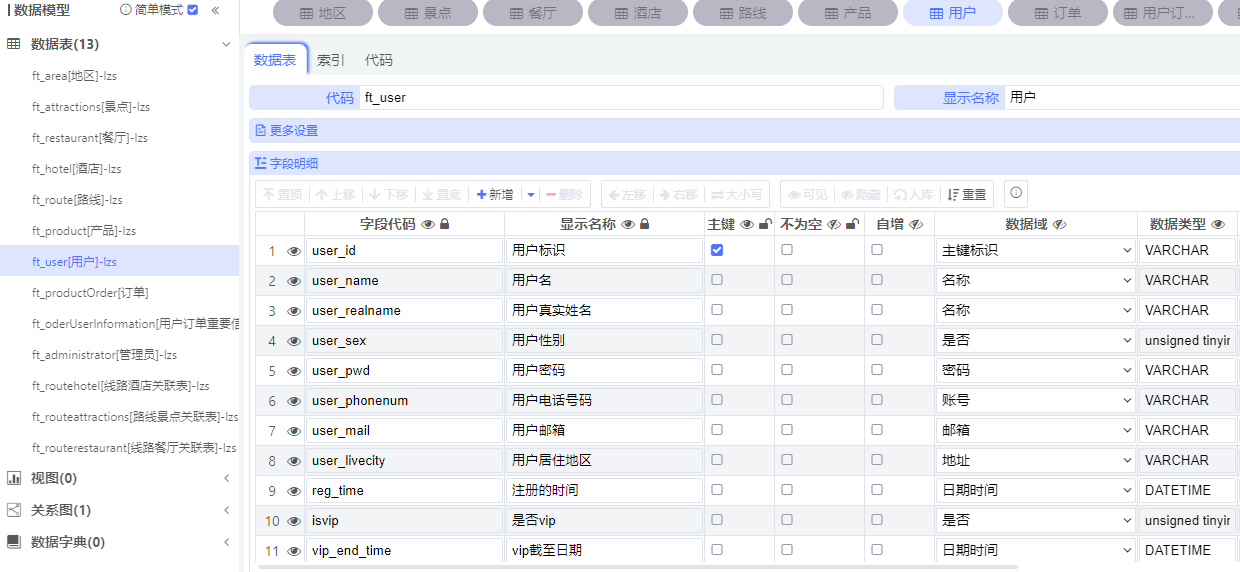Image resolution: width=1240 pixels, height=572 pixels.
Task: Toggle the eye icon in 数据类型 header
Action: pos(1218,225)
